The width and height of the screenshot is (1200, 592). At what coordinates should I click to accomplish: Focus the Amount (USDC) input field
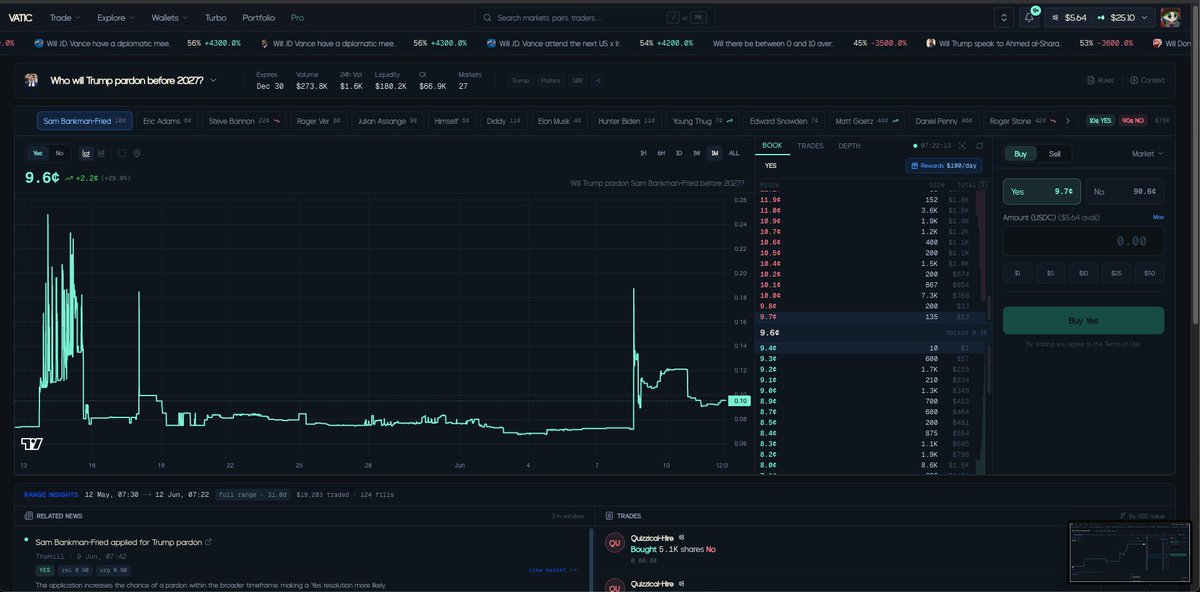coord(1083,241)
